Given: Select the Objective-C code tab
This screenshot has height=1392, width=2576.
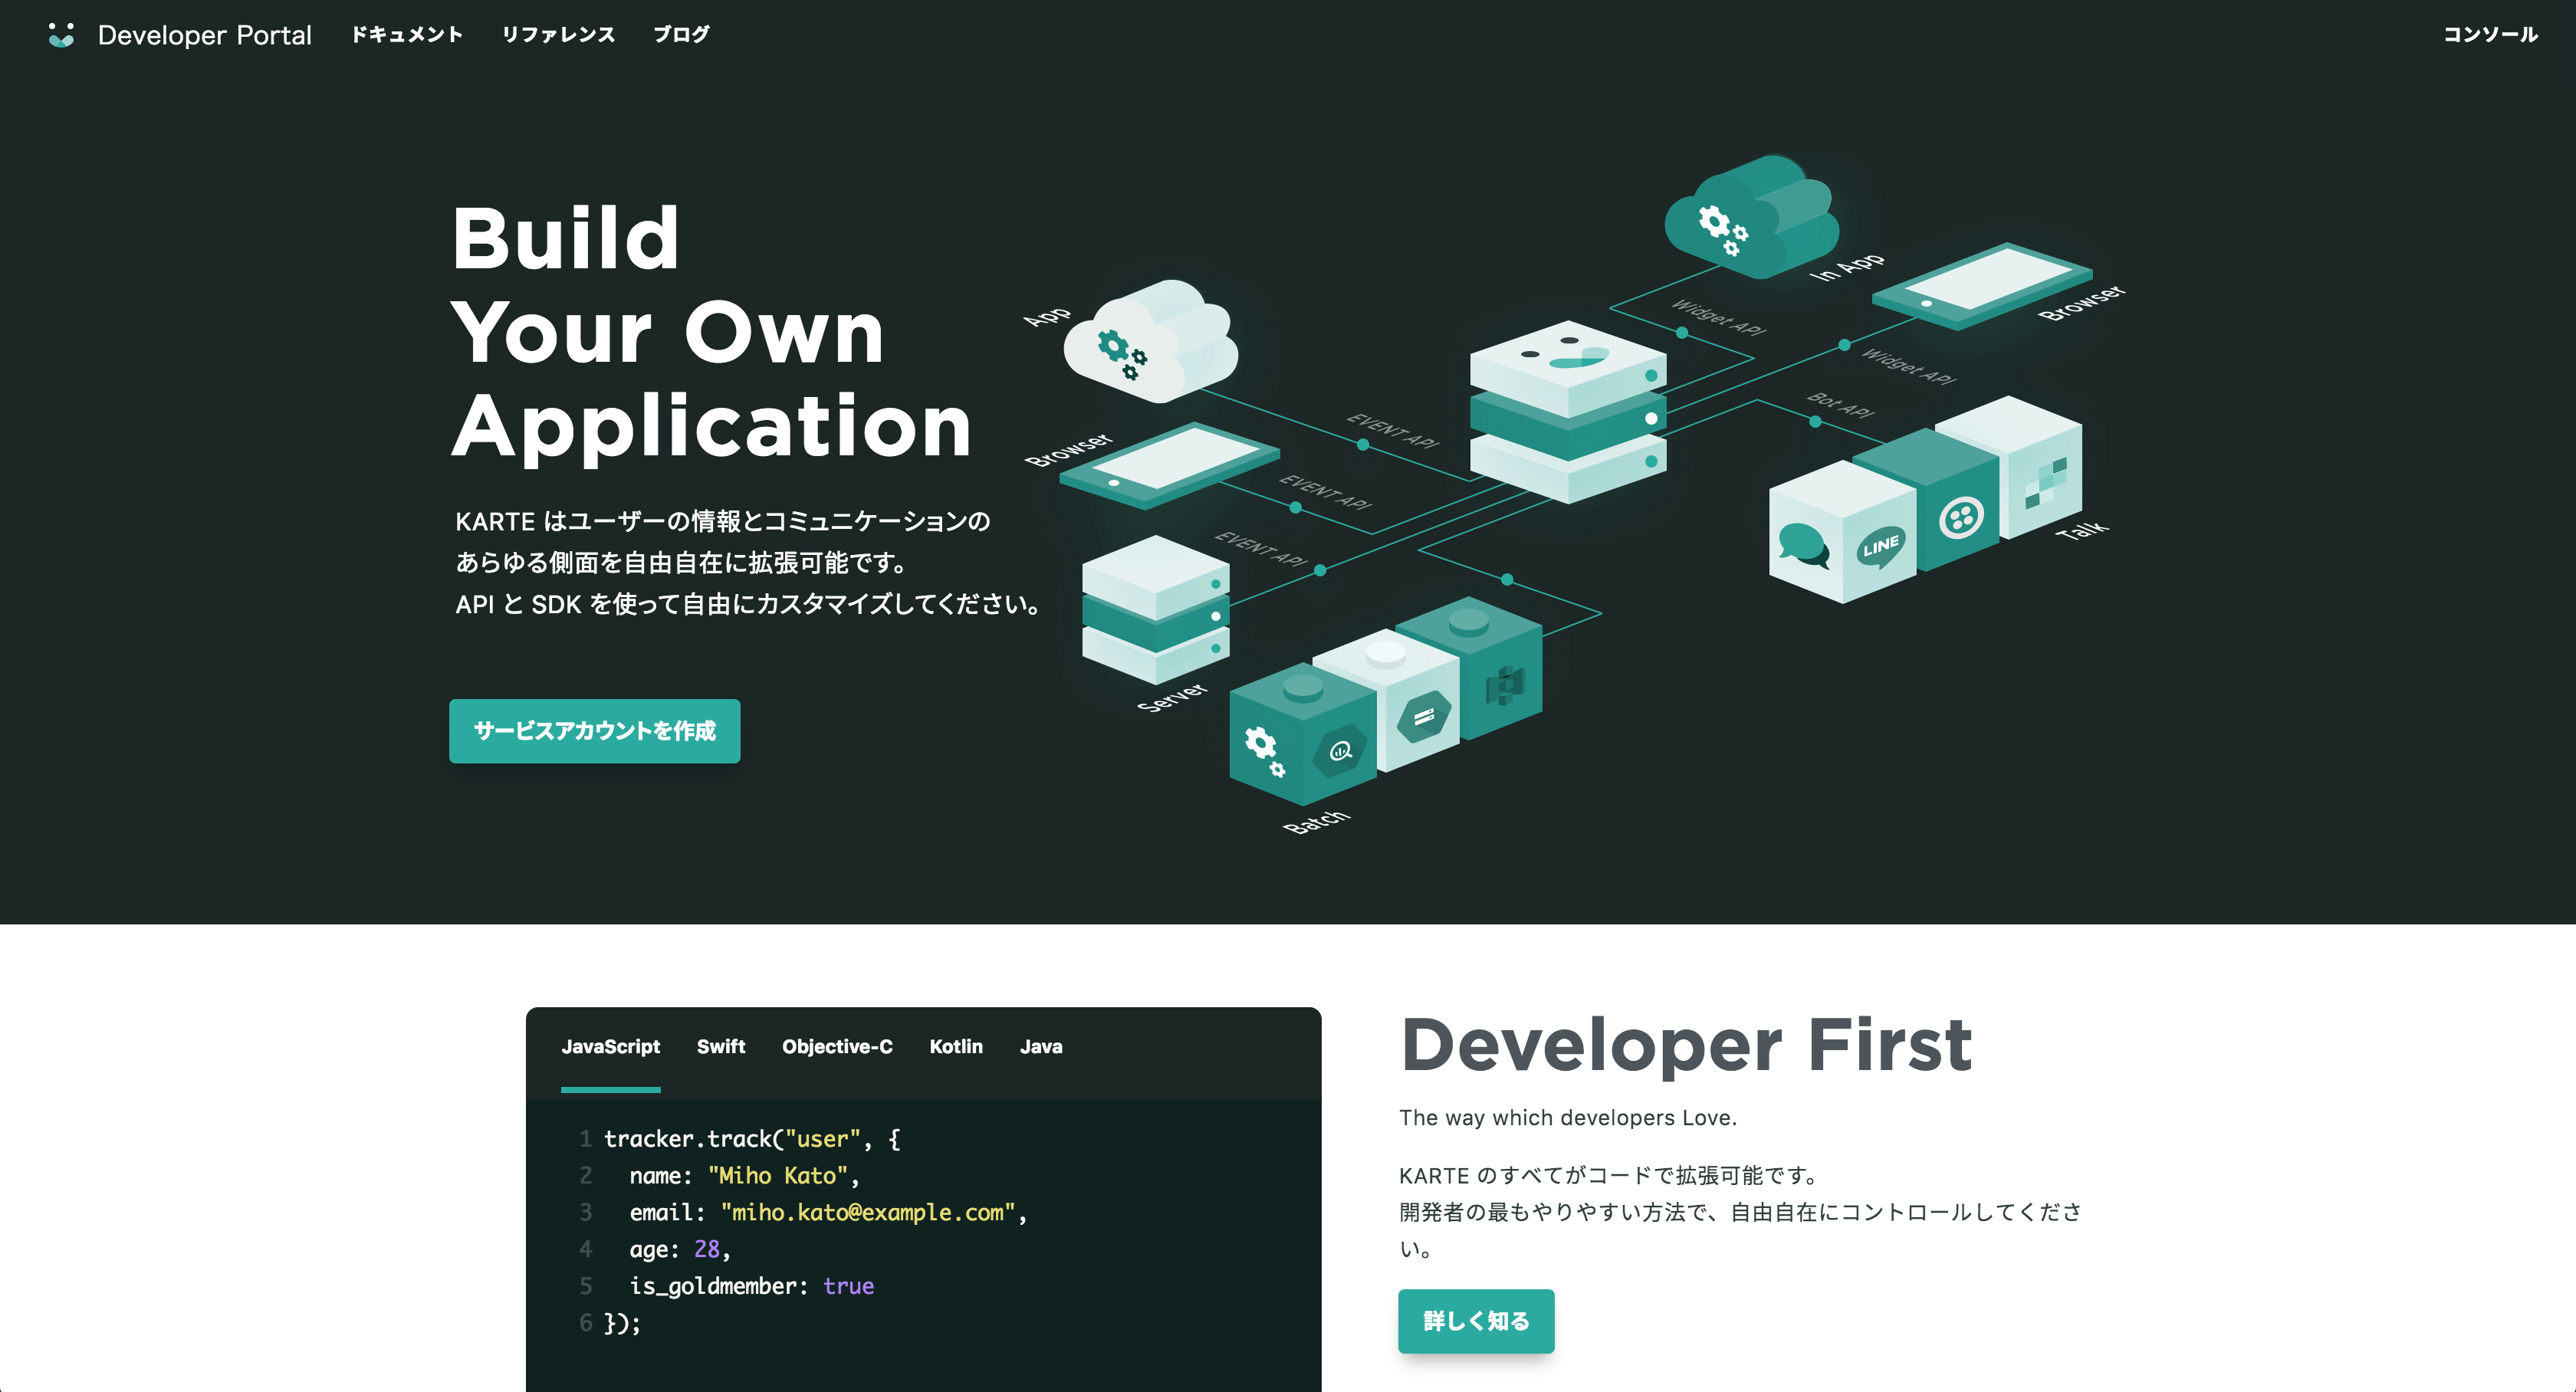Looking at the screenshot, I should 837,1046.
